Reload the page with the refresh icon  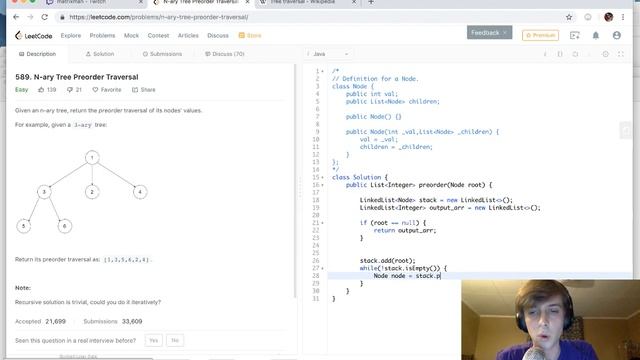pyautogui.click(x=44, y=17)
